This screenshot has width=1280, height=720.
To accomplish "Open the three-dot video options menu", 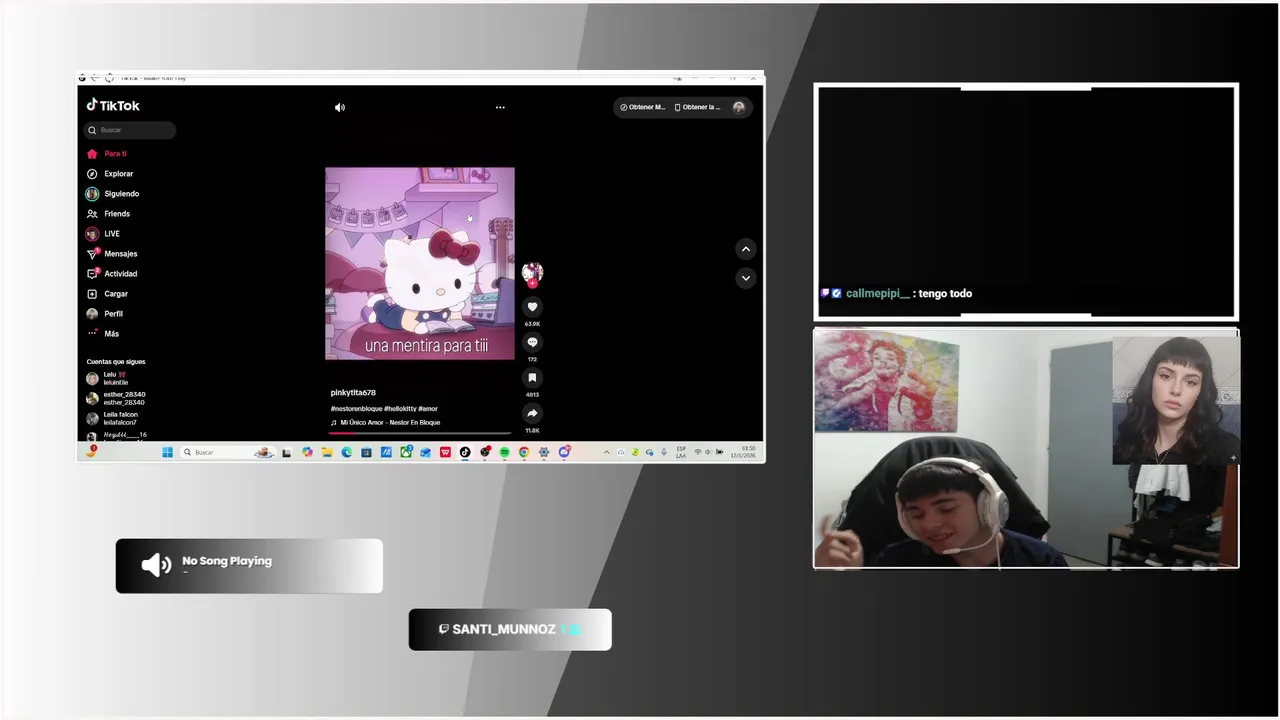I will tap(500, 107).
